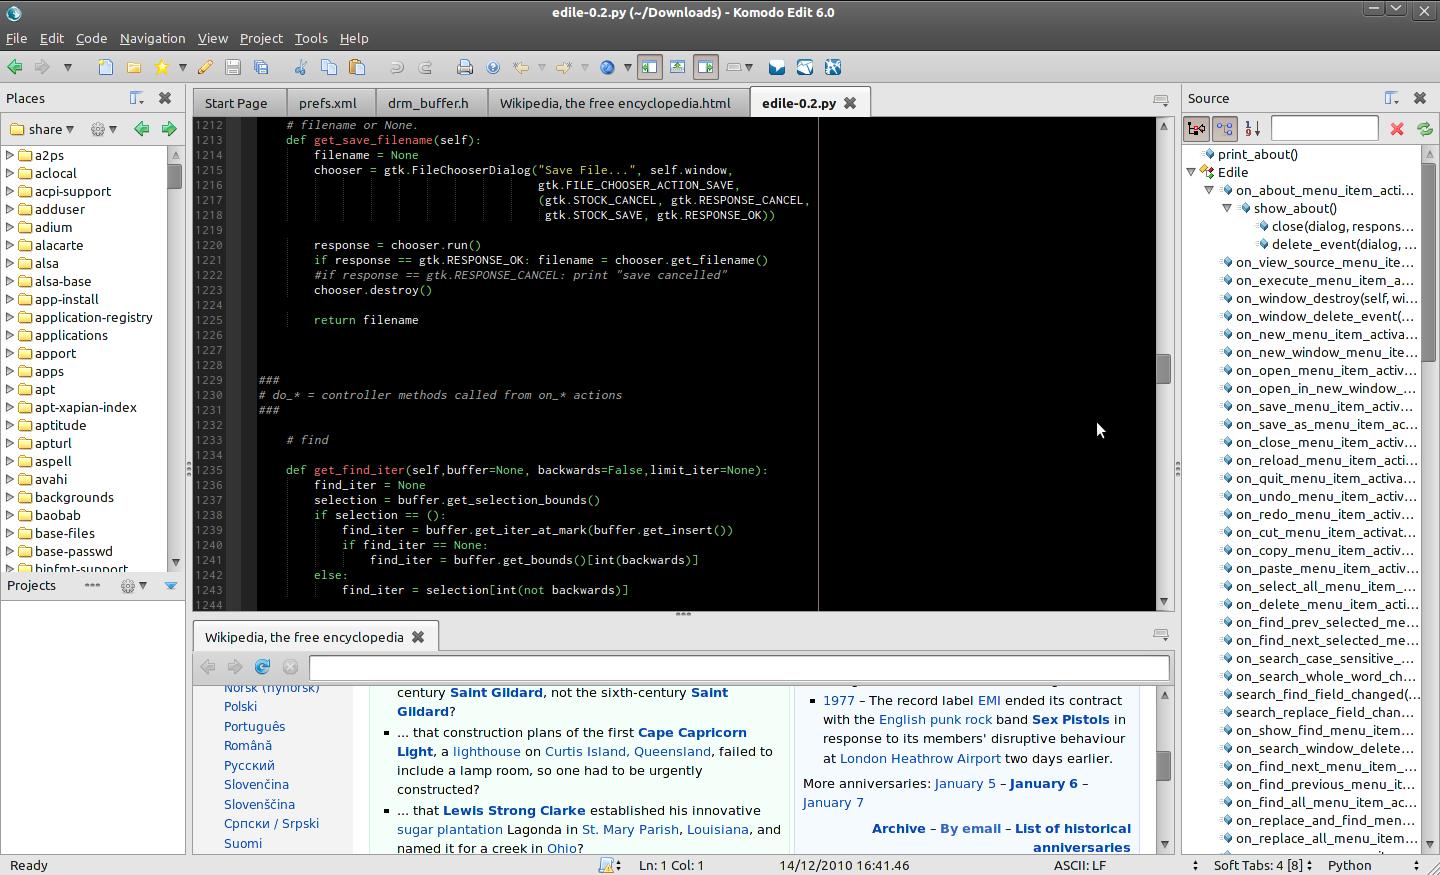Click inside the Source panel search field

(1325, 127)
